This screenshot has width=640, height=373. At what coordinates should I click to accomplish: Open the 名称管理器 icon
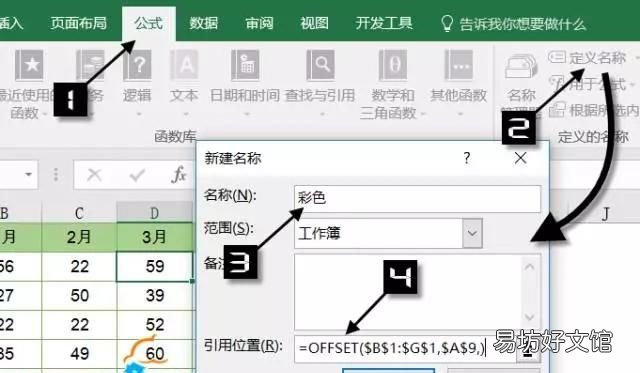click(x=521, y=67)
